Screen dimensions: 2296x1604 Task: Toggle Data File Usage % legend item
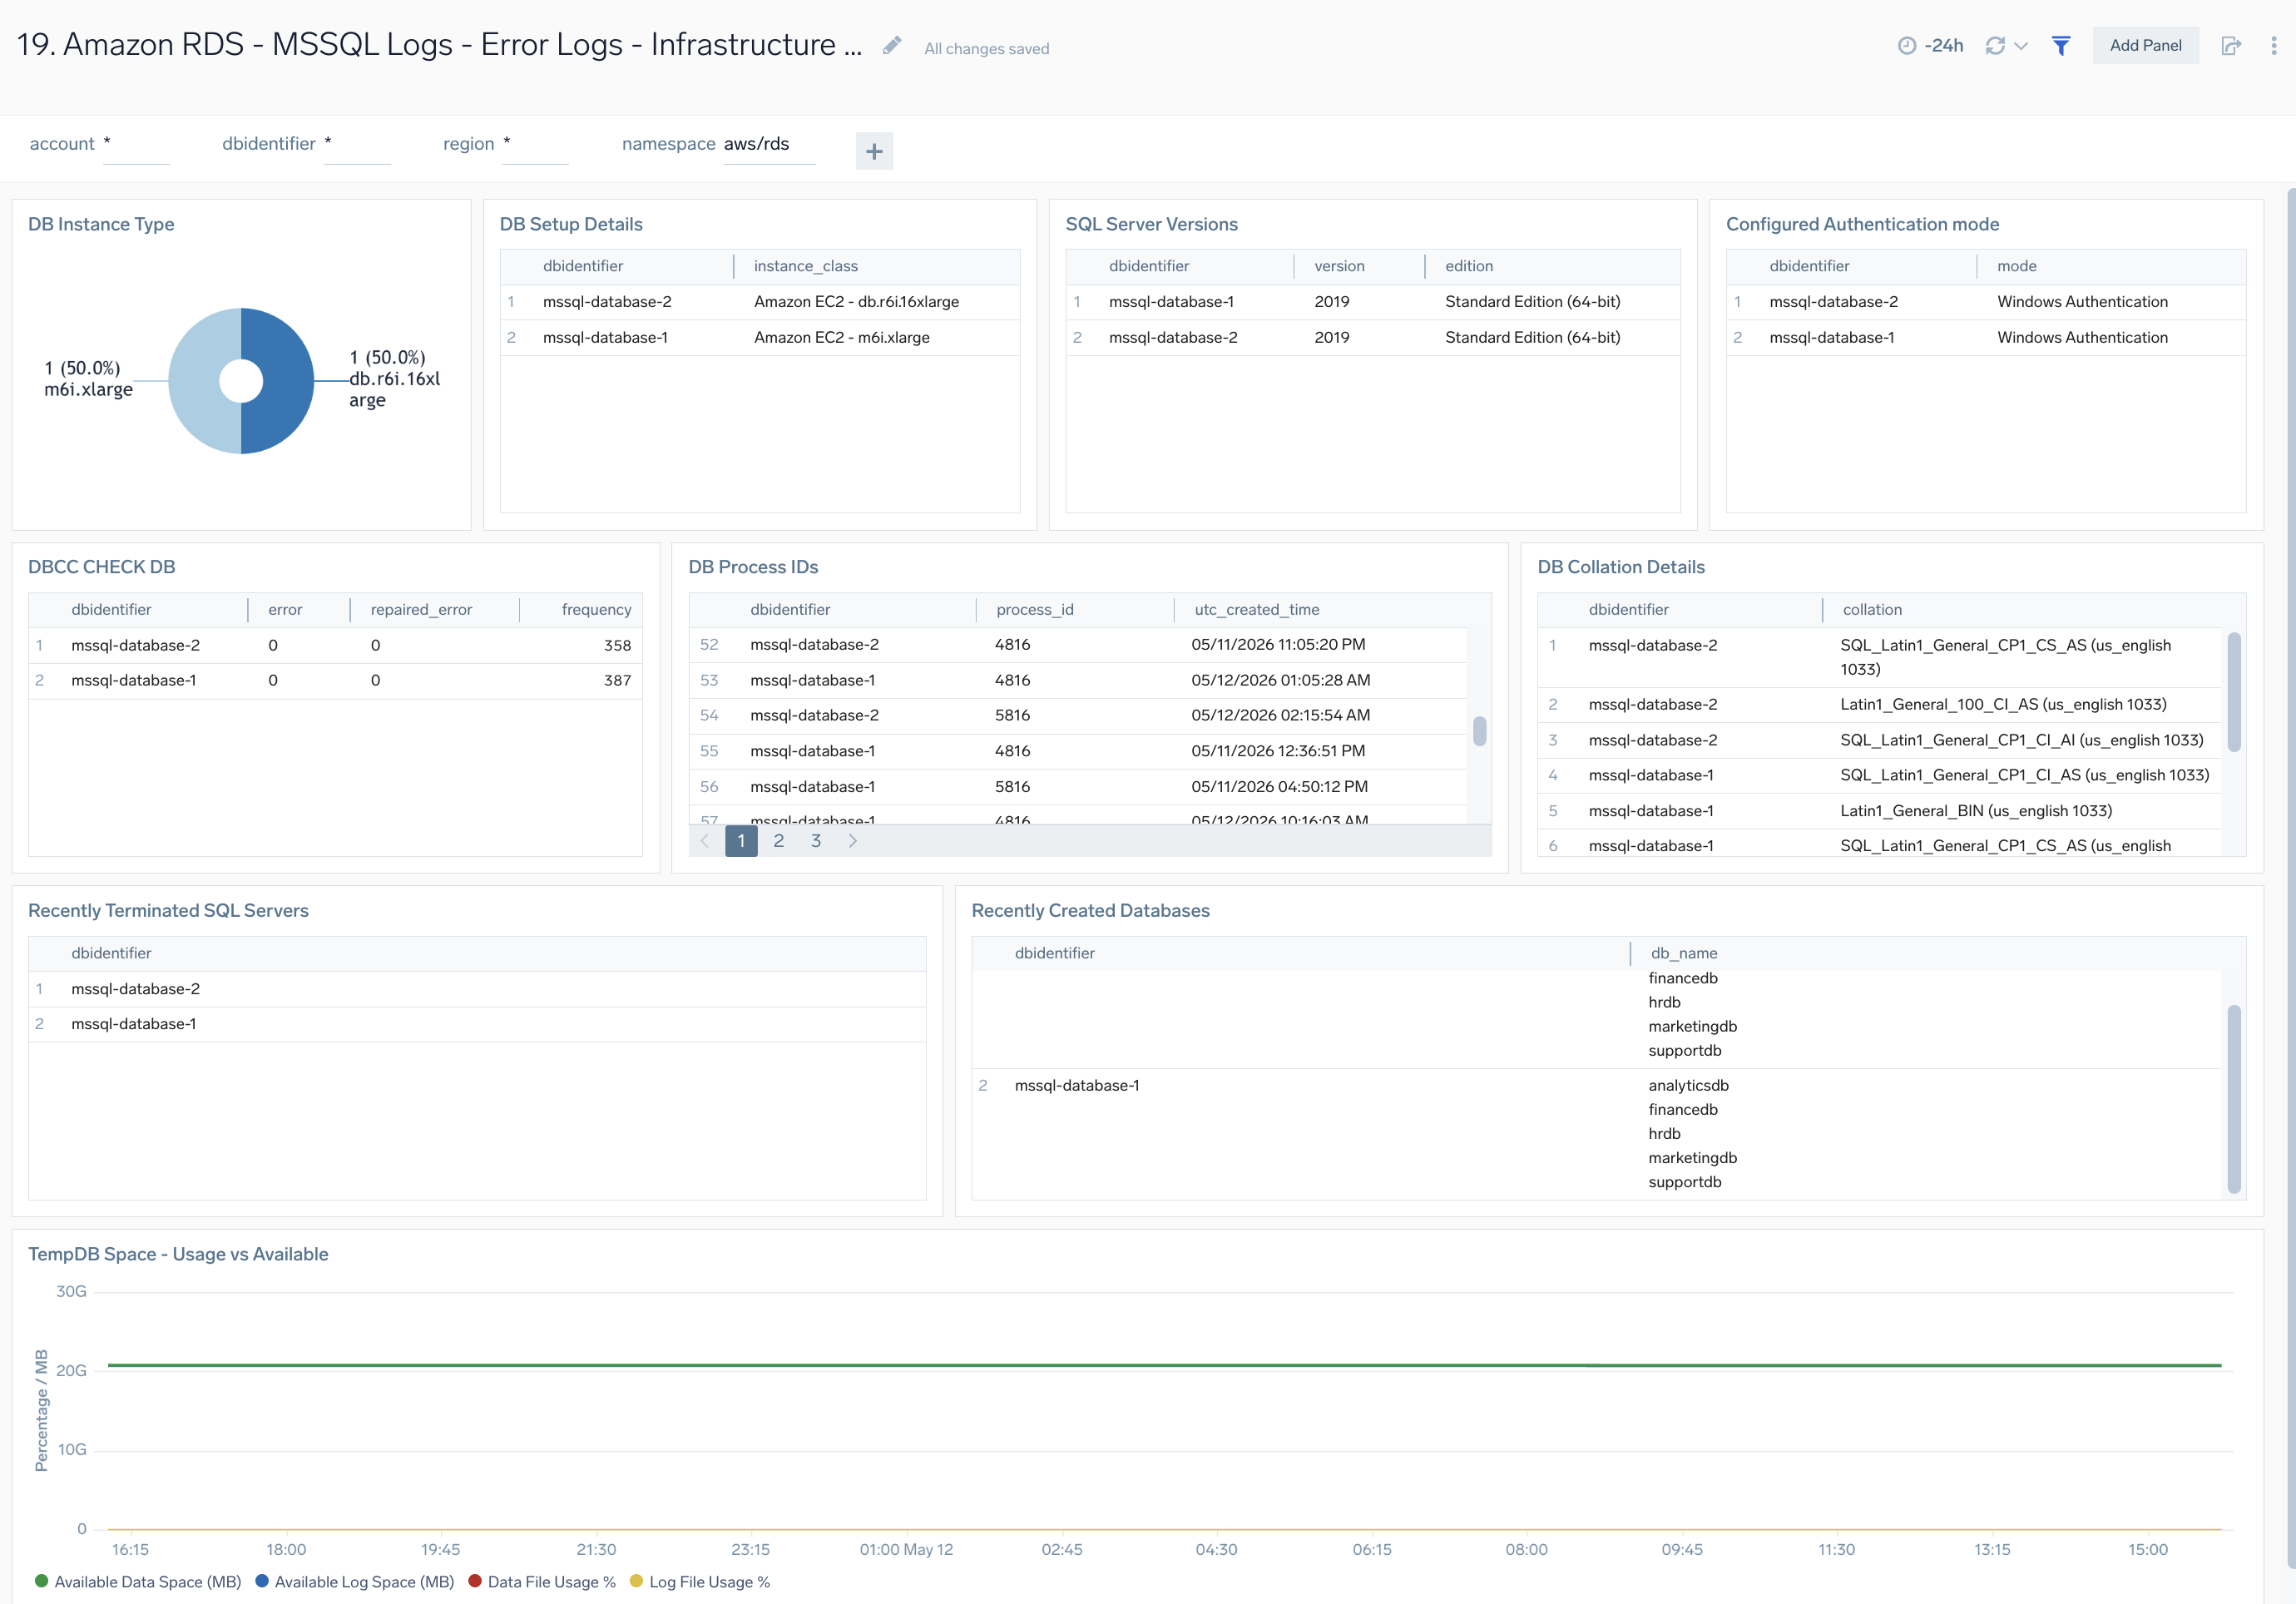click(542, 1582)
